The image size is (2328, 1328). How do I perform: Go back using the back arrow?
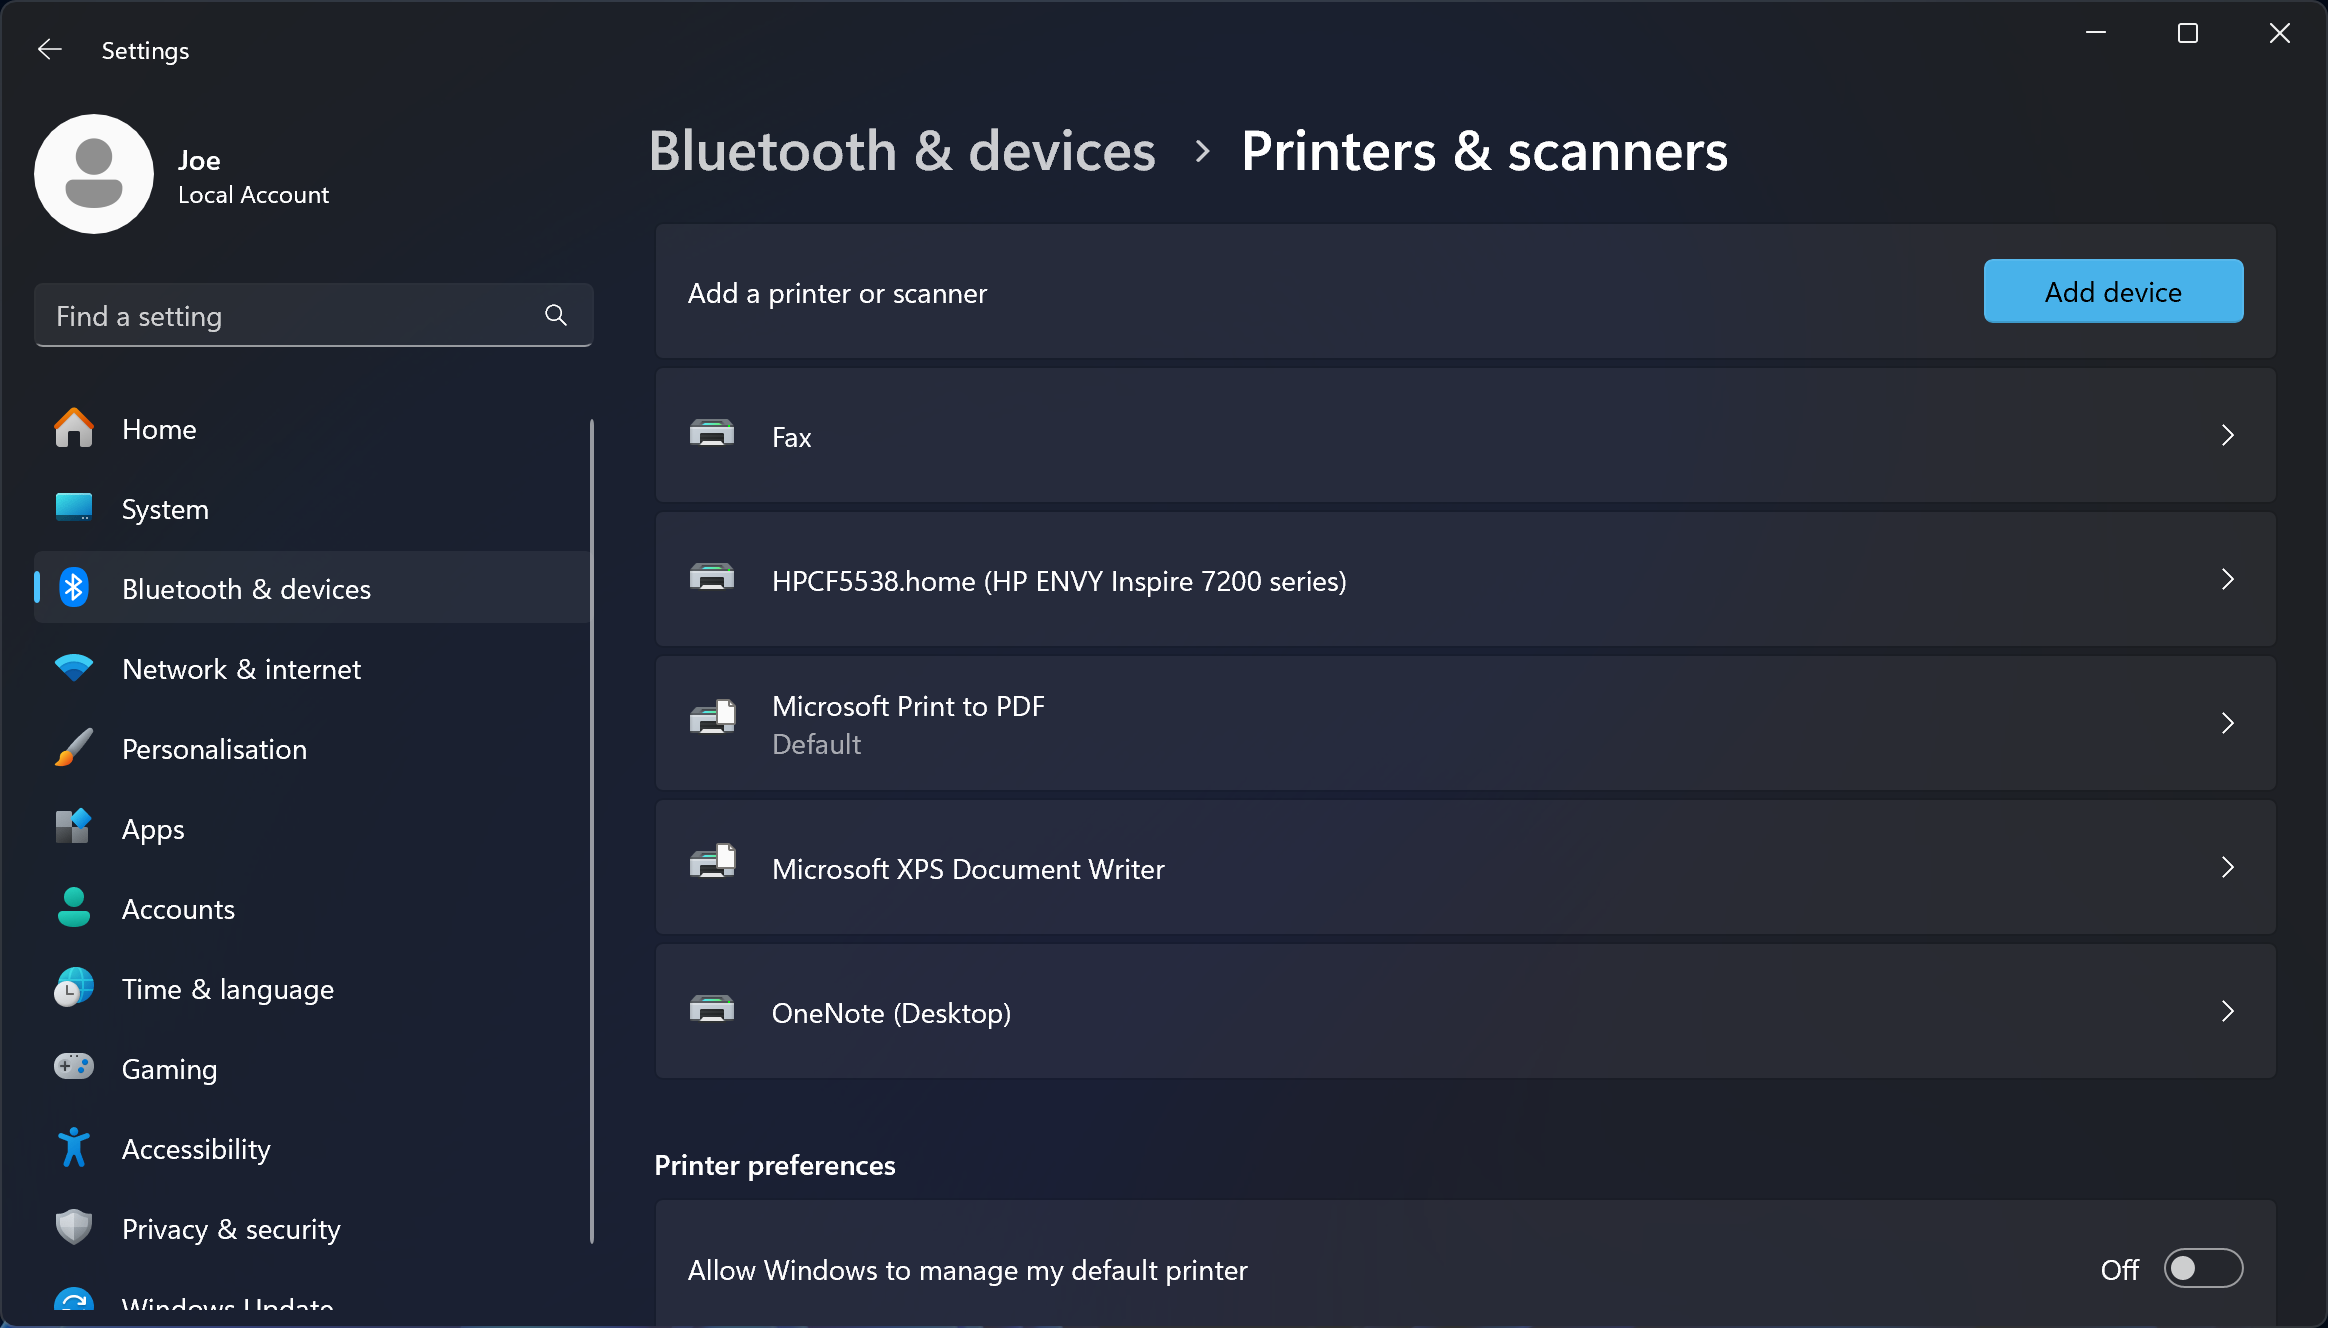(49, 49)
